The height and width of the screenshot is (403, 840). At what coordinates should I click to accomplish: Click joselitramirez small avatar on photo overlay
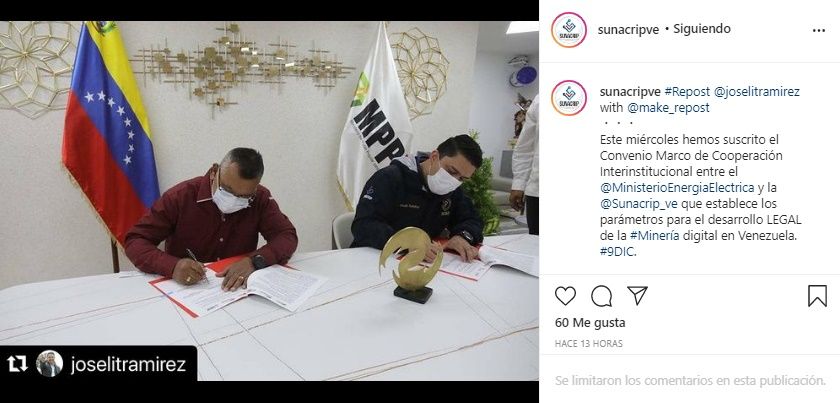tap(49, 364)
